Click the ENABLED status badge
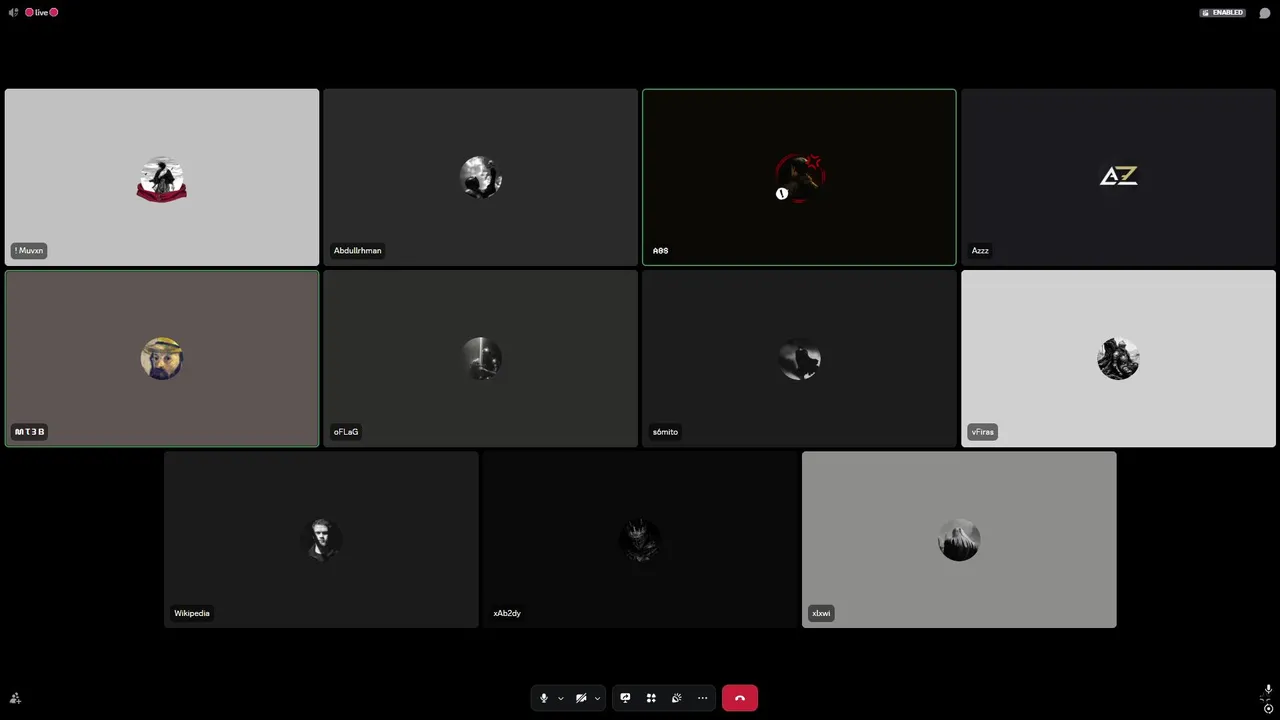Screen dimensions: 1280x720 [1222, 13]
